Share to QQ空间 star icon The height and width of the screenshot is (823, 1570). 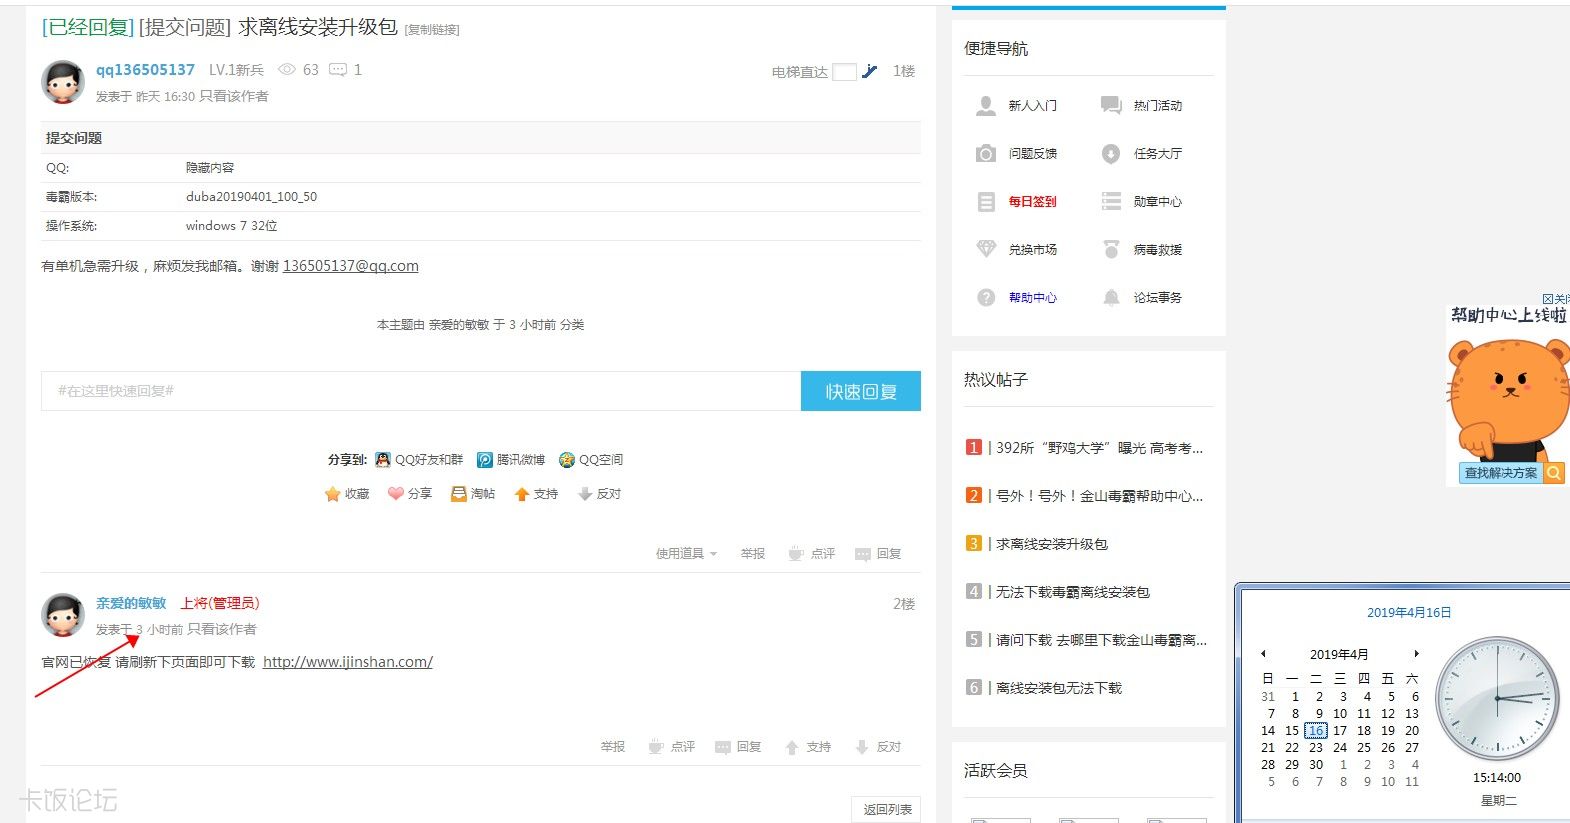[x=567, y=460]
